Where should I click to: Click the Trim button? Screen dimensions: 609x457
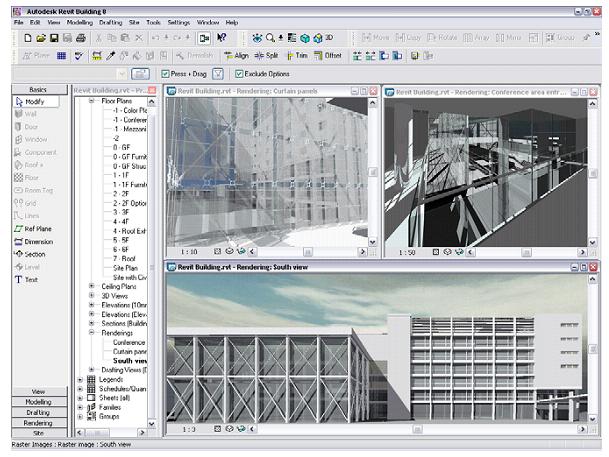(x=297, y=55)
